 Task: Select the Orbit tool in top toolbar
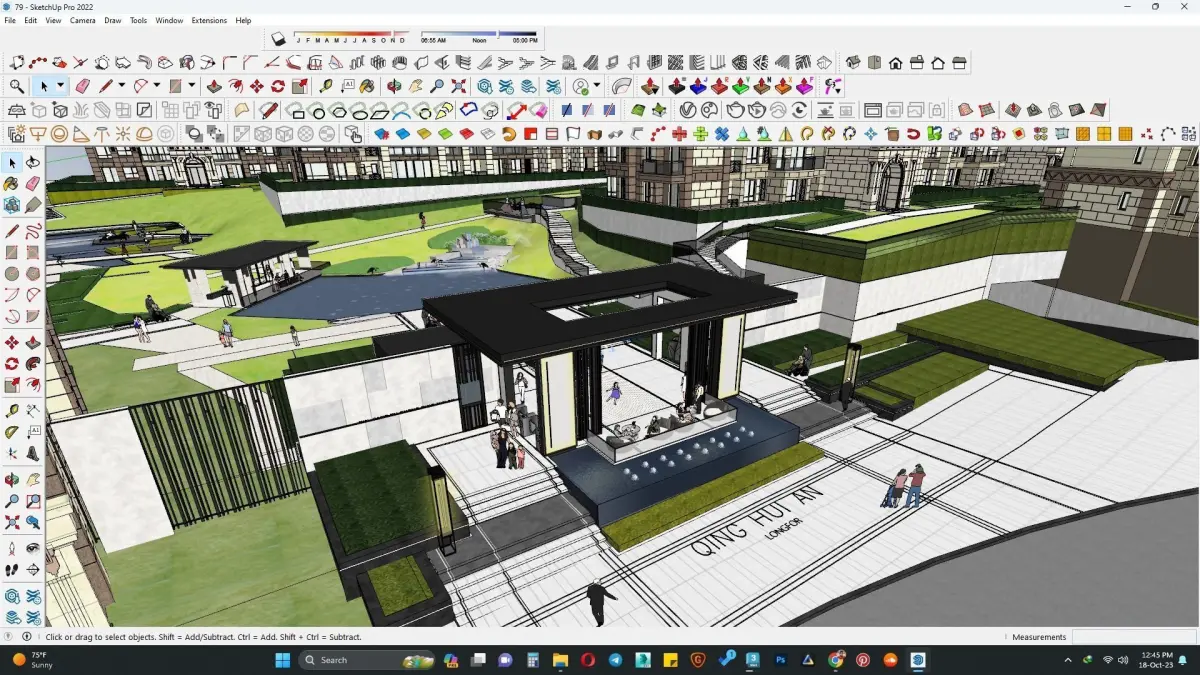[394, 87]
